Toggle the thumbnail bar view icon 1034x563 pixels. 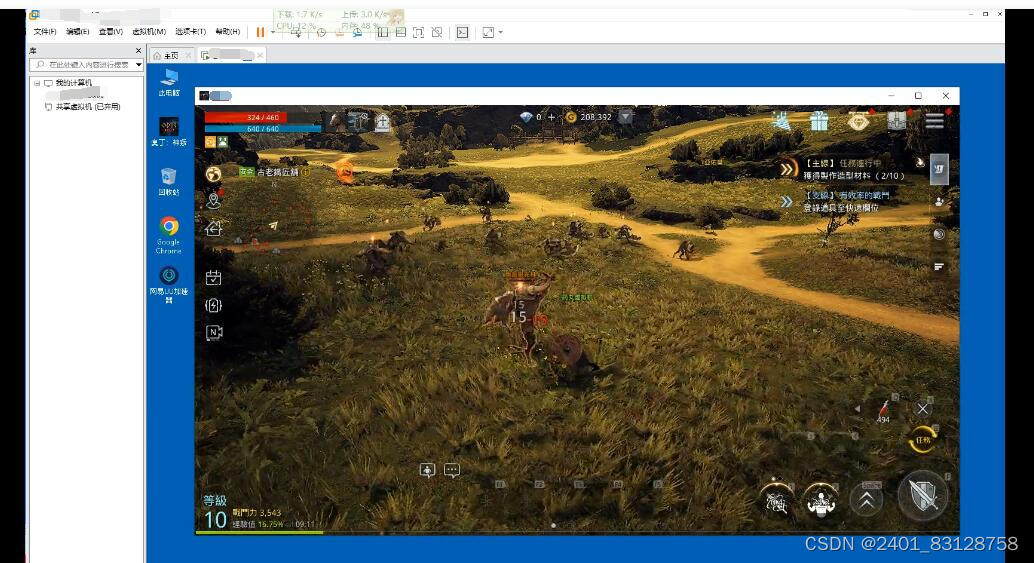[x=400, y=32]
